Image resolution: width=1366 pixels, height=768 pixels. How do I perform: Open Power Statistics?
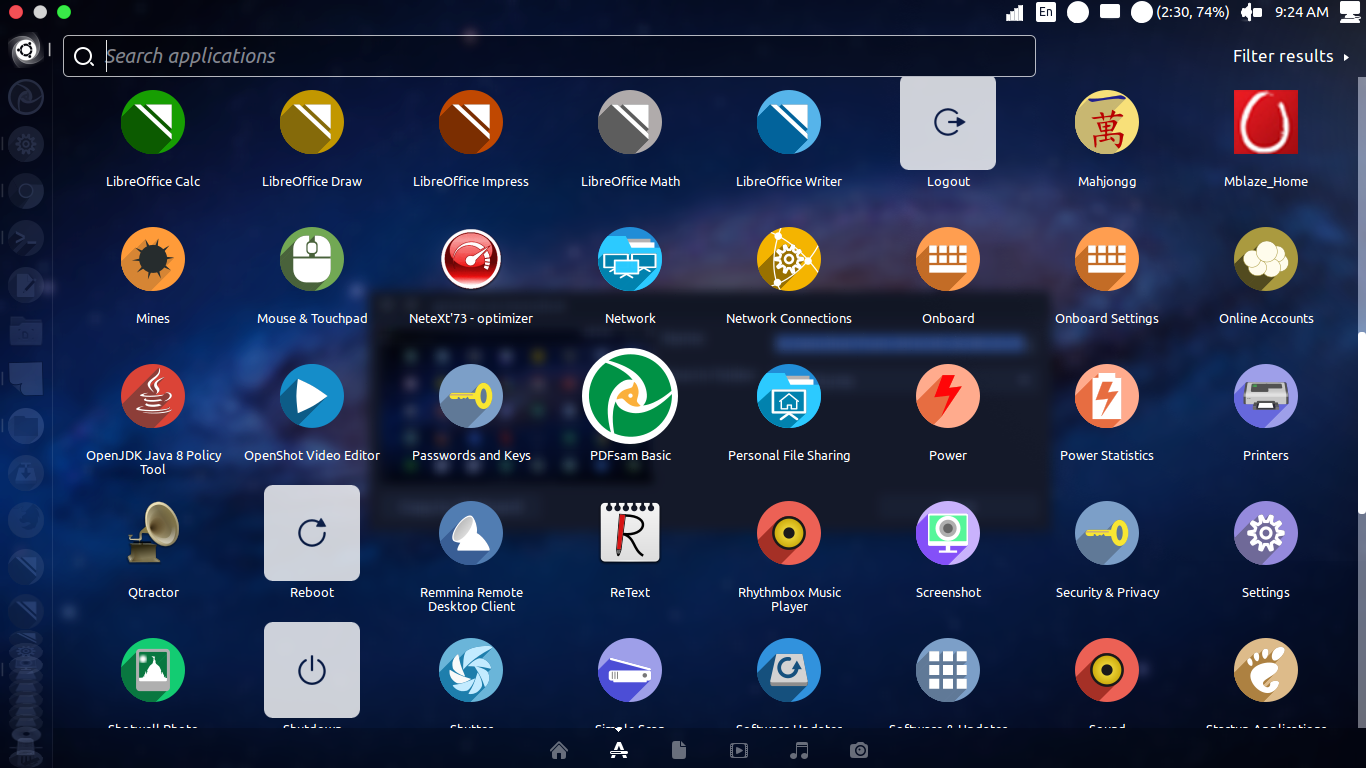1107,396
